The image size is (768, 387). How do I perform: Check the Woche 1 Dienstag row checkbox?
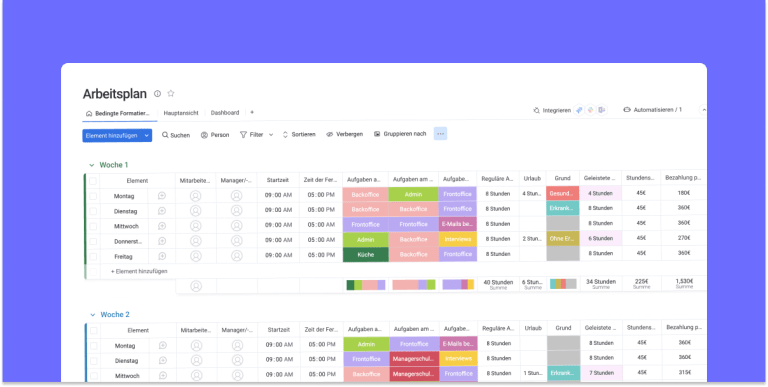tap(93, 211)
